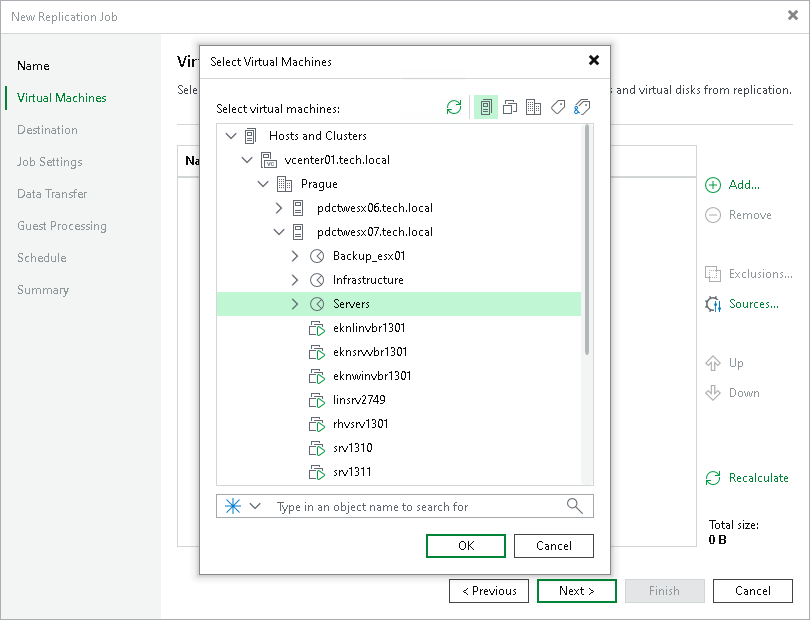Open the VMs and Tags view
Screen dimensions: 810x620
(581, 107)
